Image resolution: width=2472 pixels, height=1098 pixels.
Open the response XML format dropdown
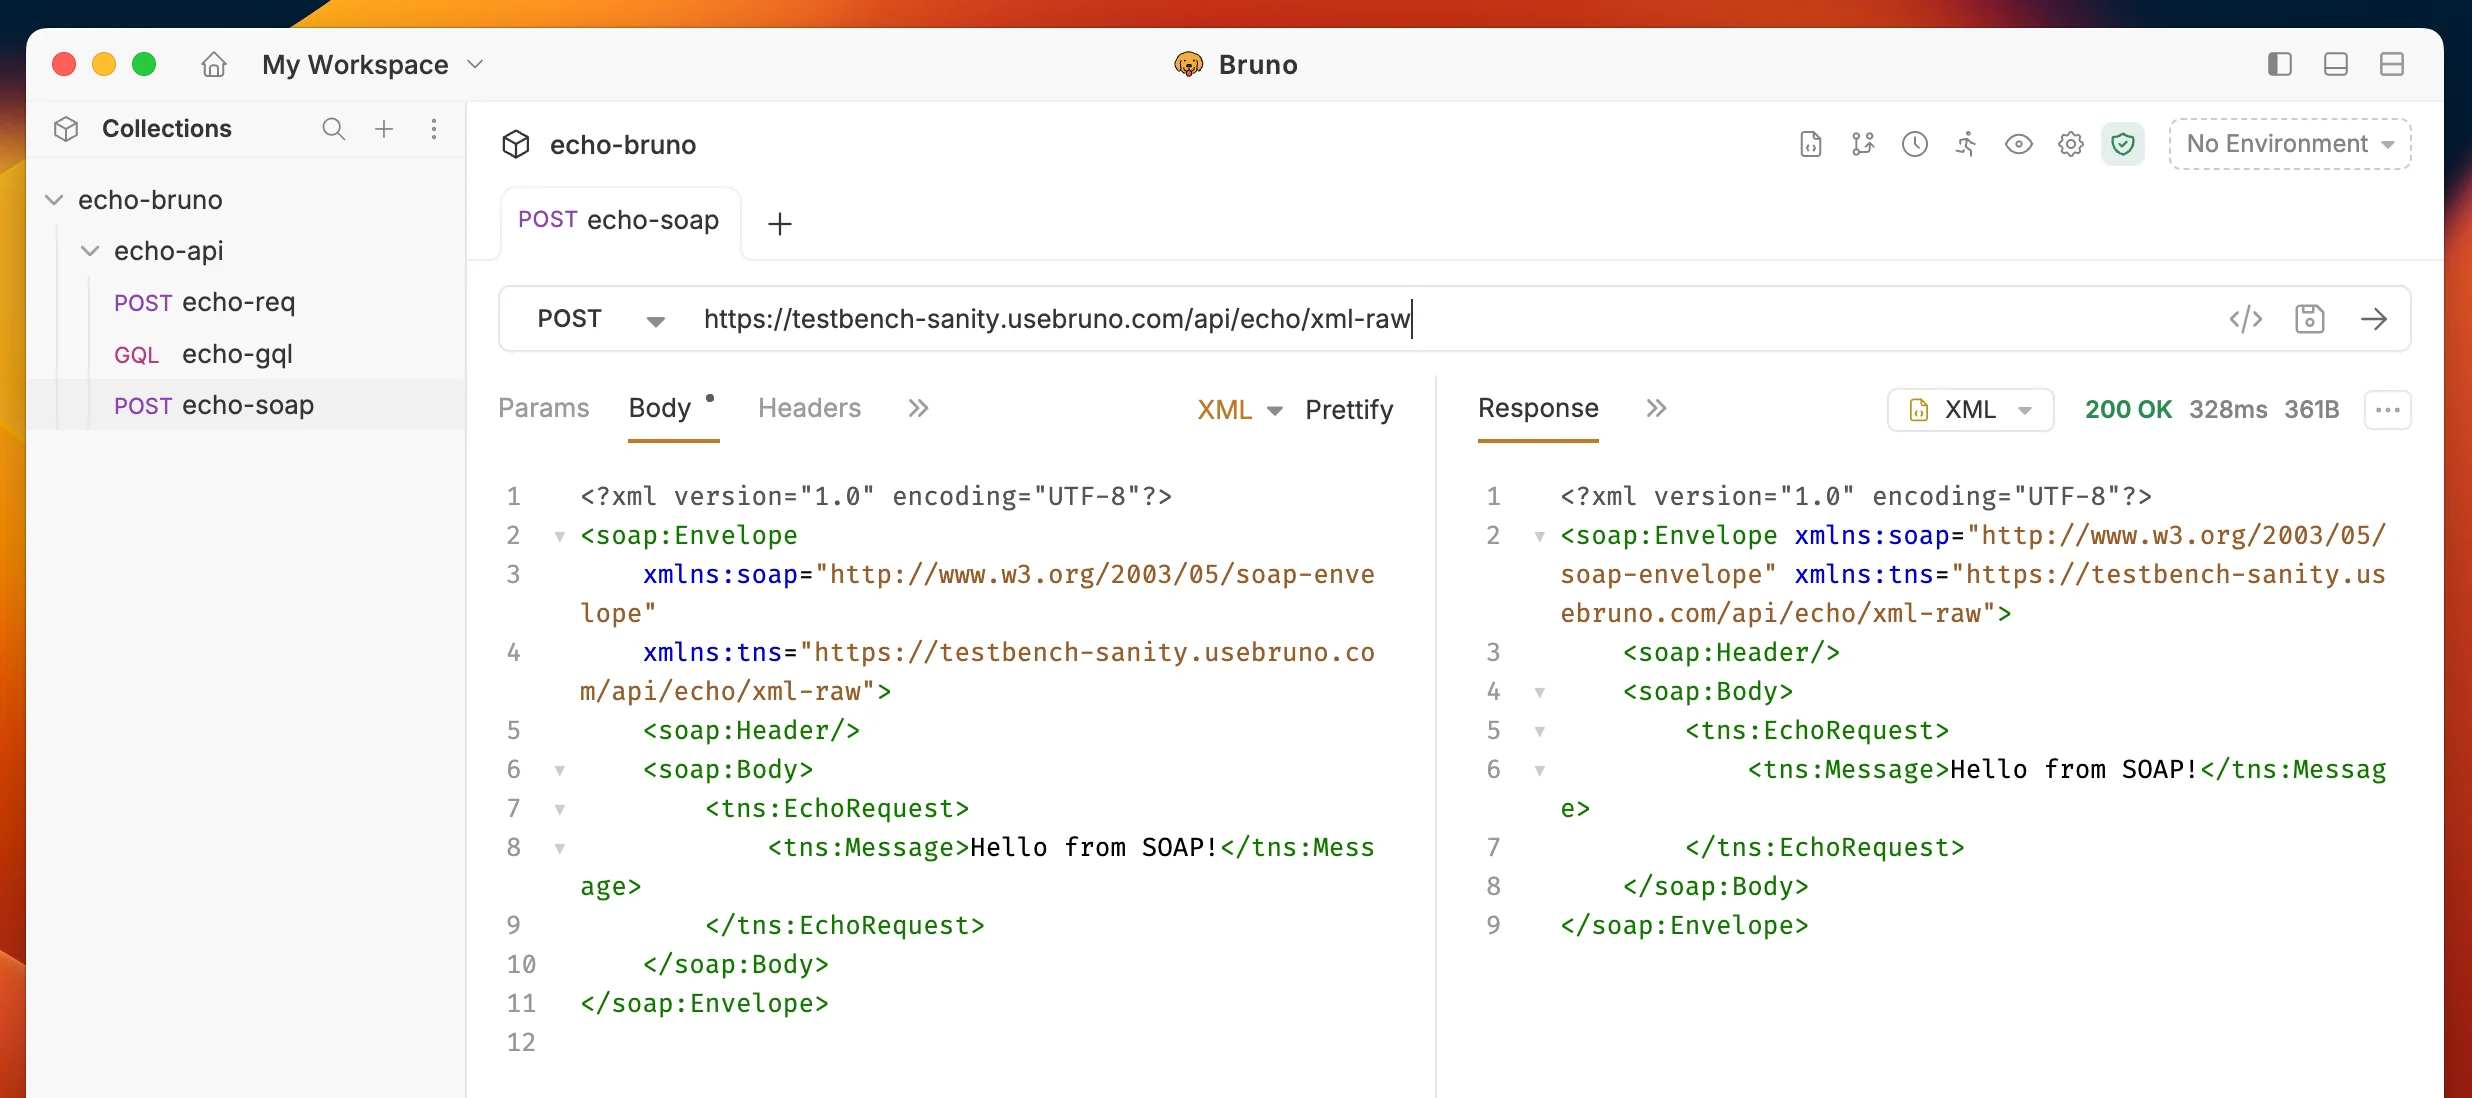click(x=1970, y=410)
